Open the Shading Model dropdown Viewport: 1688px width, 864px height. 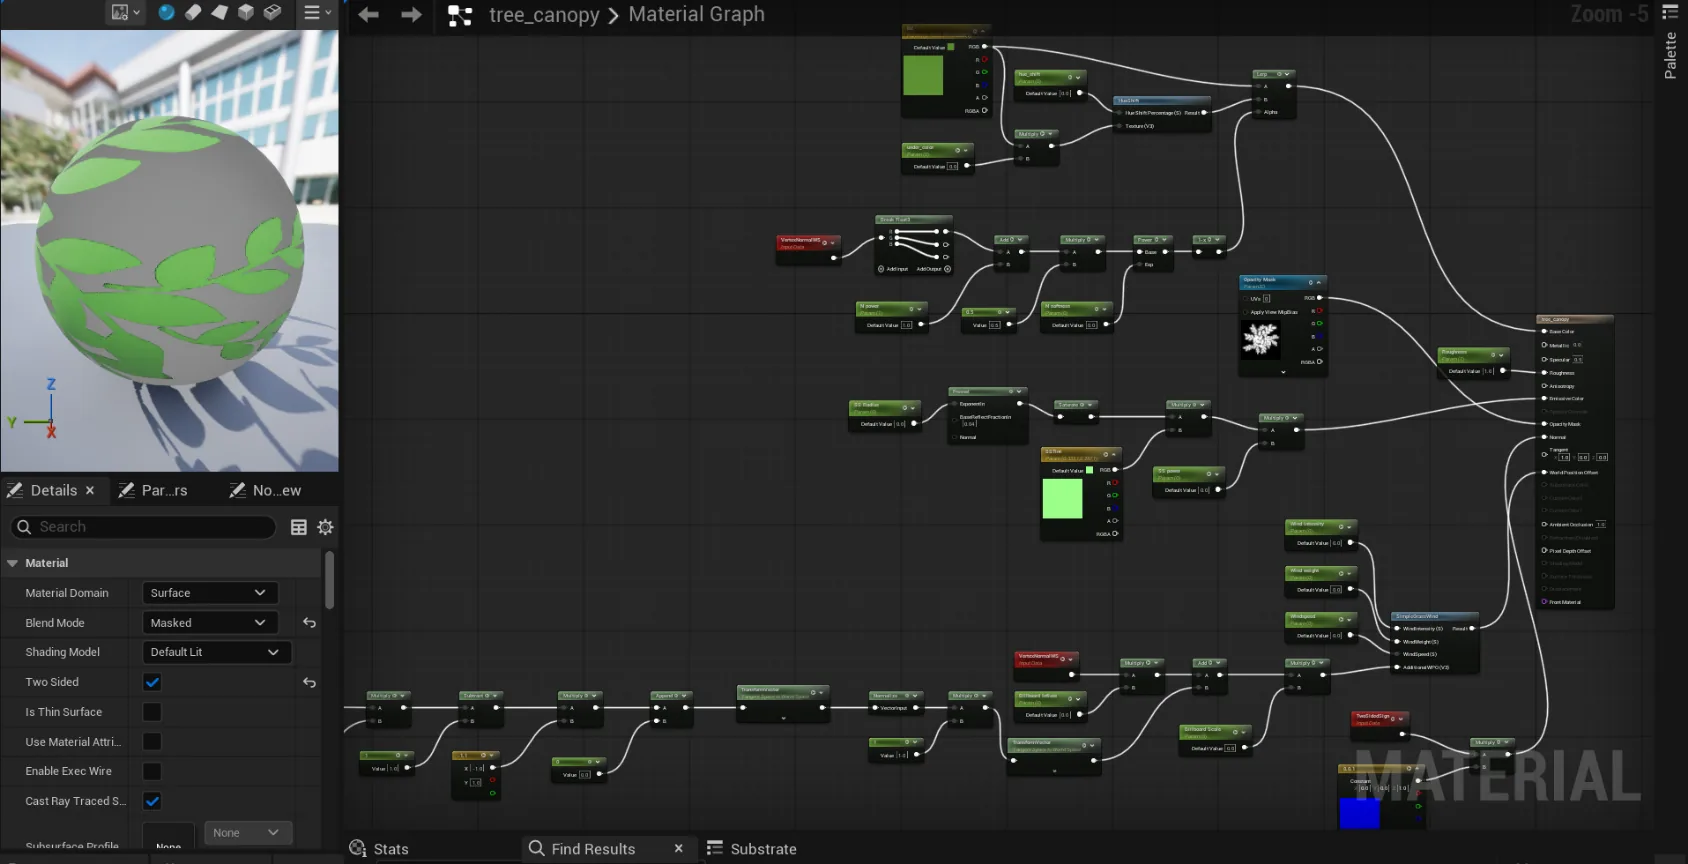click(216, 652)
